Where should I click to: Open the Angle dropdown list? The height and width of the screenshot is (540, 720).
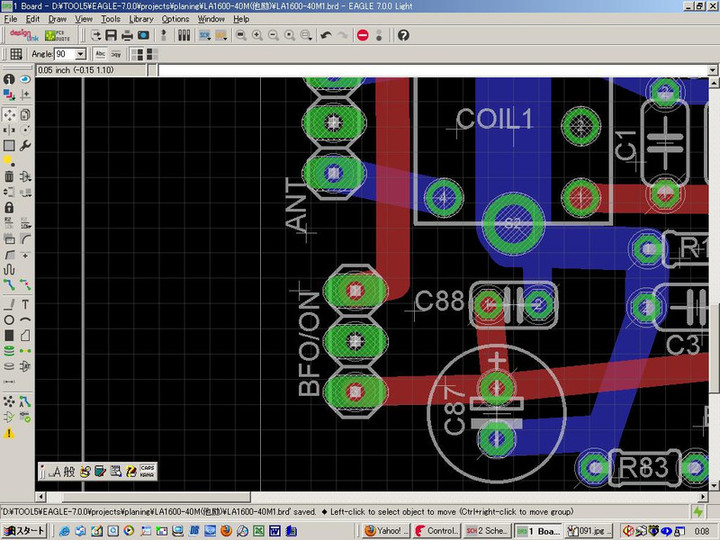click(79, 54)
